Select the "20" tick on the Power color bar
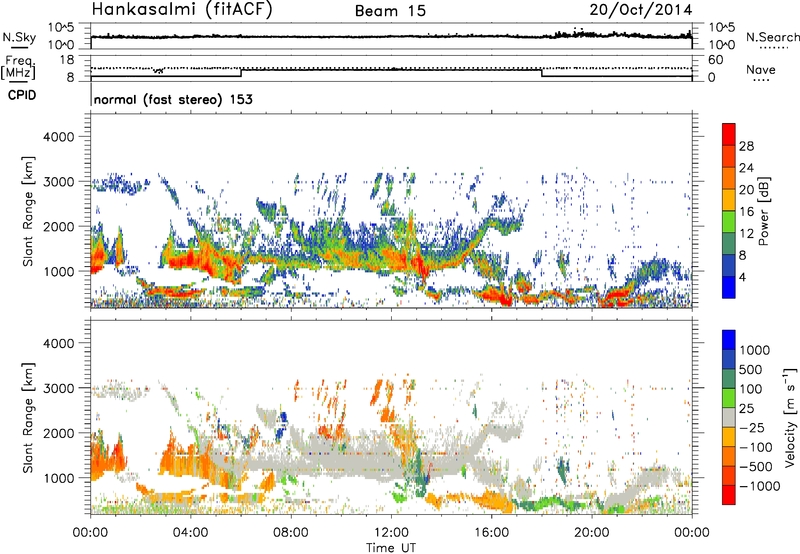 click(x=746, y=190)
